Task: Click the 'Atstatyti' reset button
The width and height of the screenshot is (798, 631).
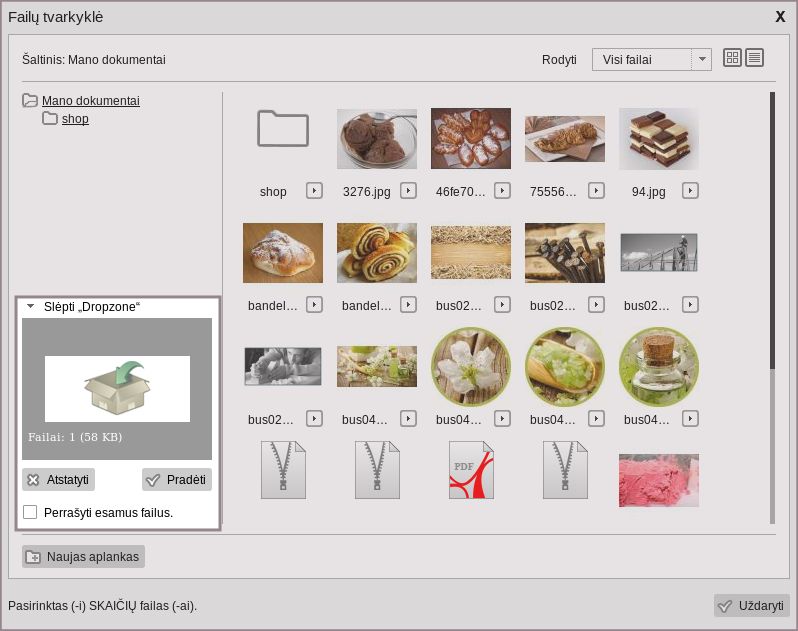Action: click(58, 480)
